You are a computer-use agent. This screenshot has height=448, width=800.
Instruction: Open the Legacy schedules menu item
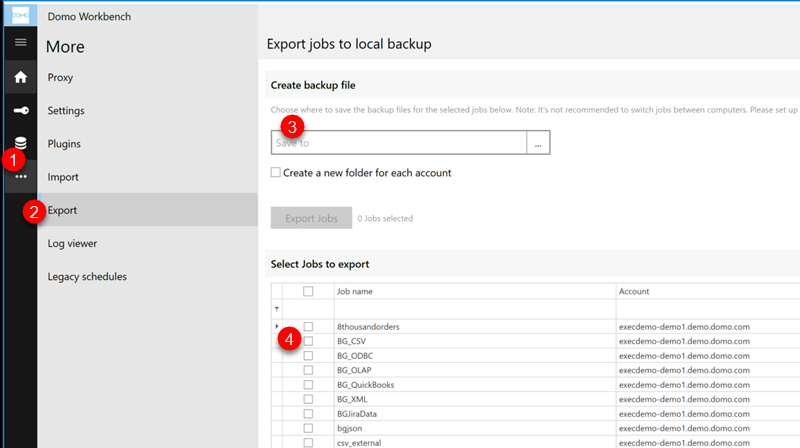[x=87, y=276]
